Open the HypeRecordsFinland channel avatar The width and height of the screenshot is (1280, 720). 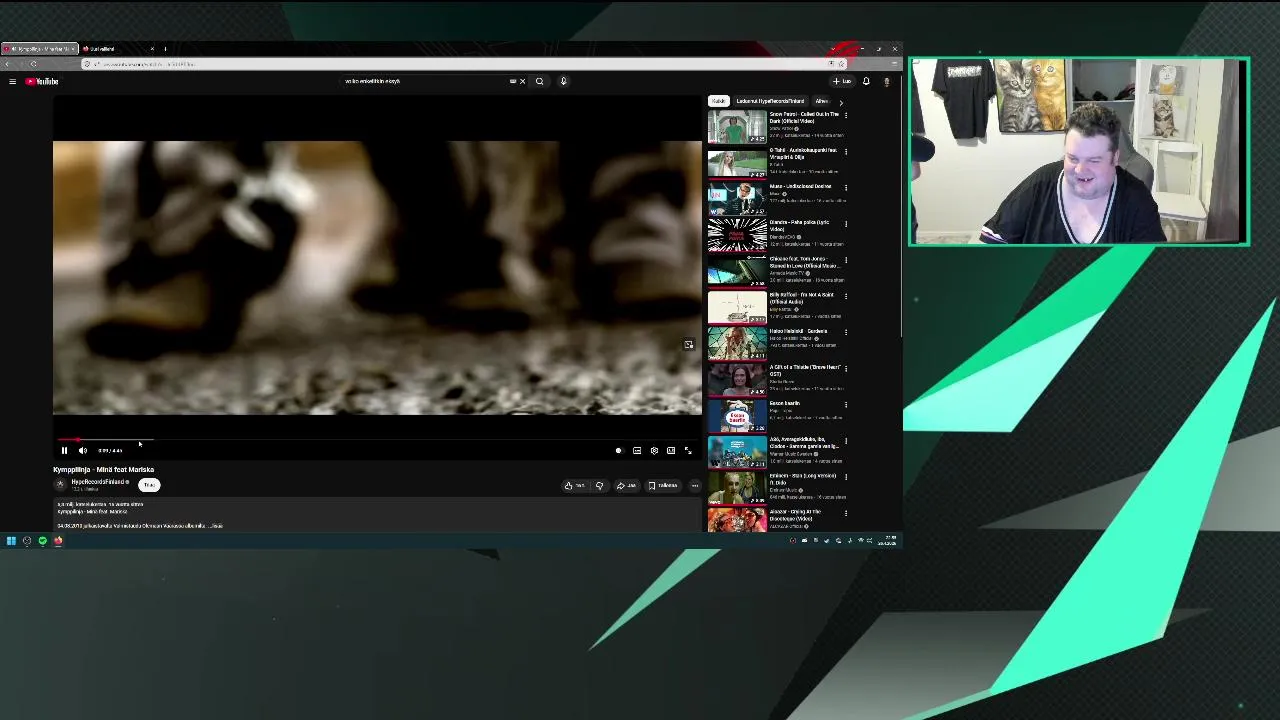click(x=60, y=485)
